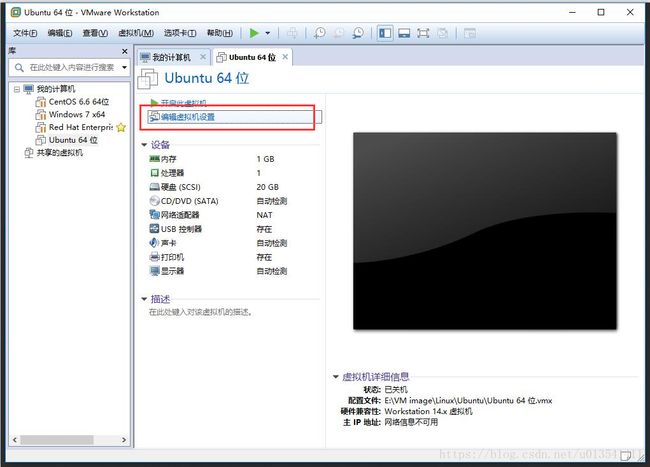Enter full screen mode icon
Image resolution: width=650 pixels, height=467 pixels.
point(423,33)
